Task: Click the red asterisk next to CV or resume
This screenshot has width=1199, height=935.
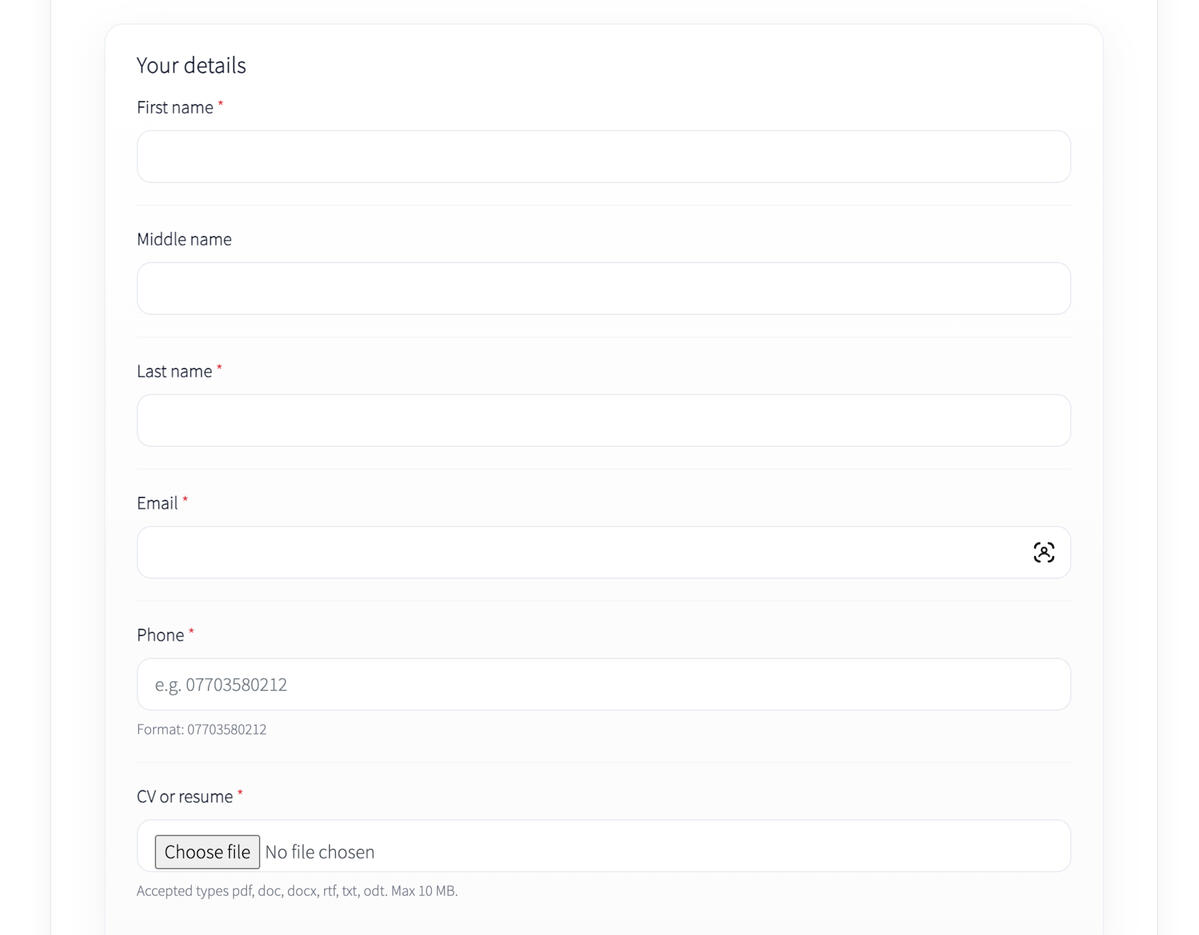Action: pyautogui.click(x=240, y=793)
